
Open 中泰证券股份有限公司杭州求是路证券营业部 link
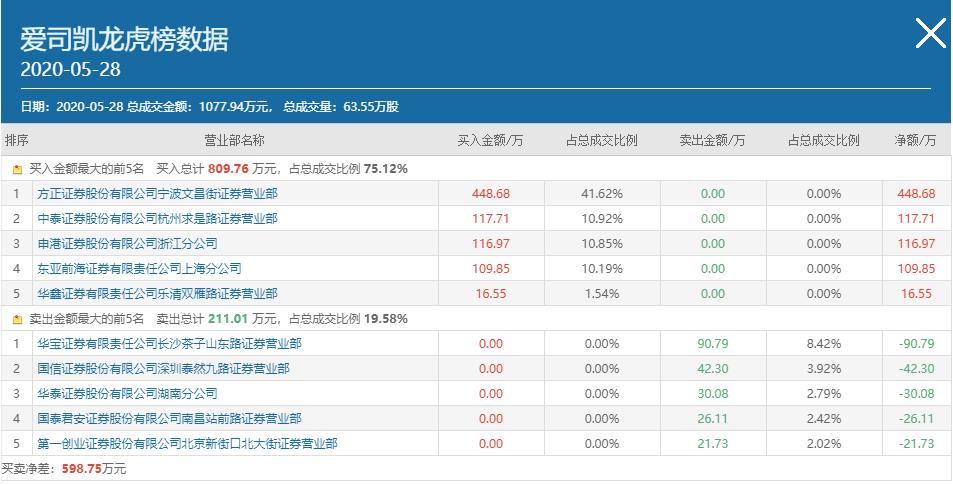click(157, 219)
